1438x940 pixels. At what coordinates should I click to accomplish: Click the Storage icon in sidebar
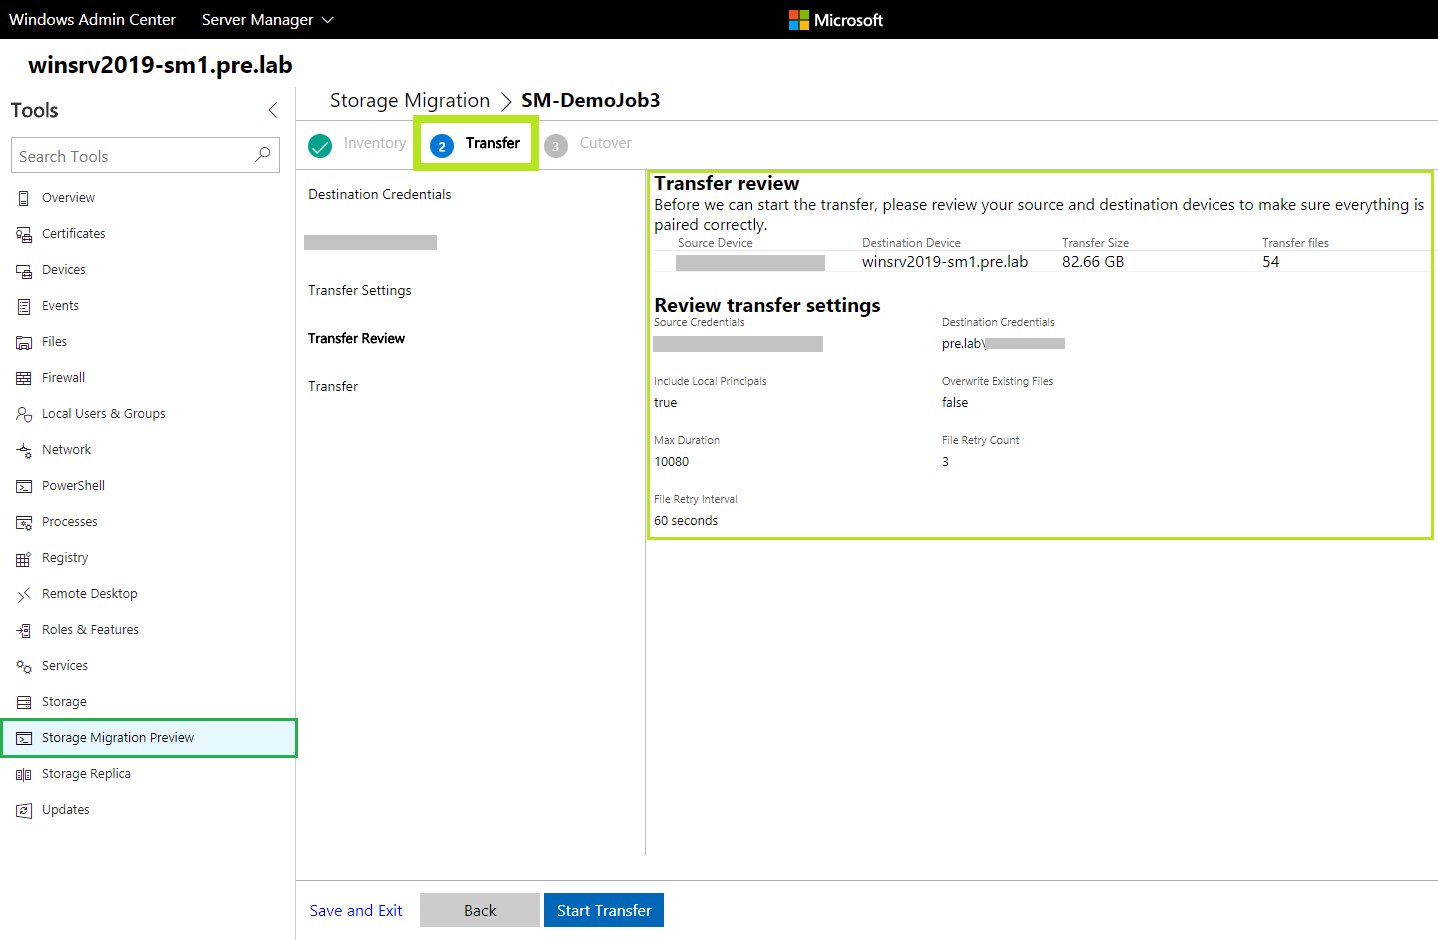pyautogui.click(x=24, y=702)
